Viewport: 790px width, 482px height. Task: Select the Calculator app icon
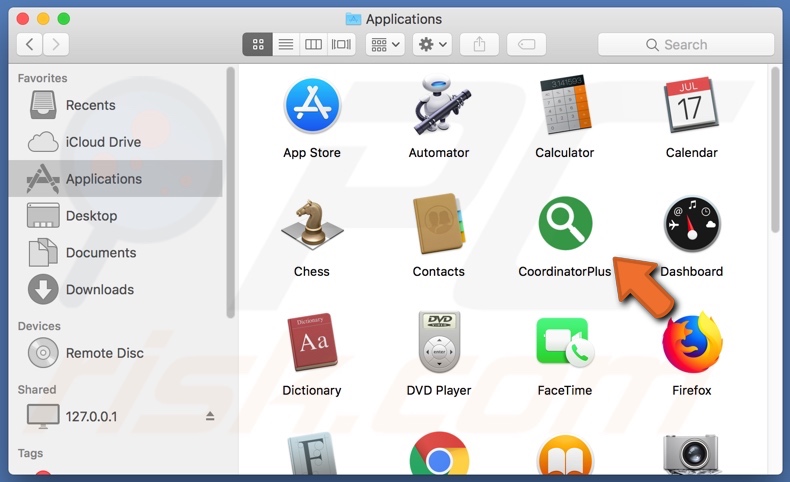click(x=565, y=105)
